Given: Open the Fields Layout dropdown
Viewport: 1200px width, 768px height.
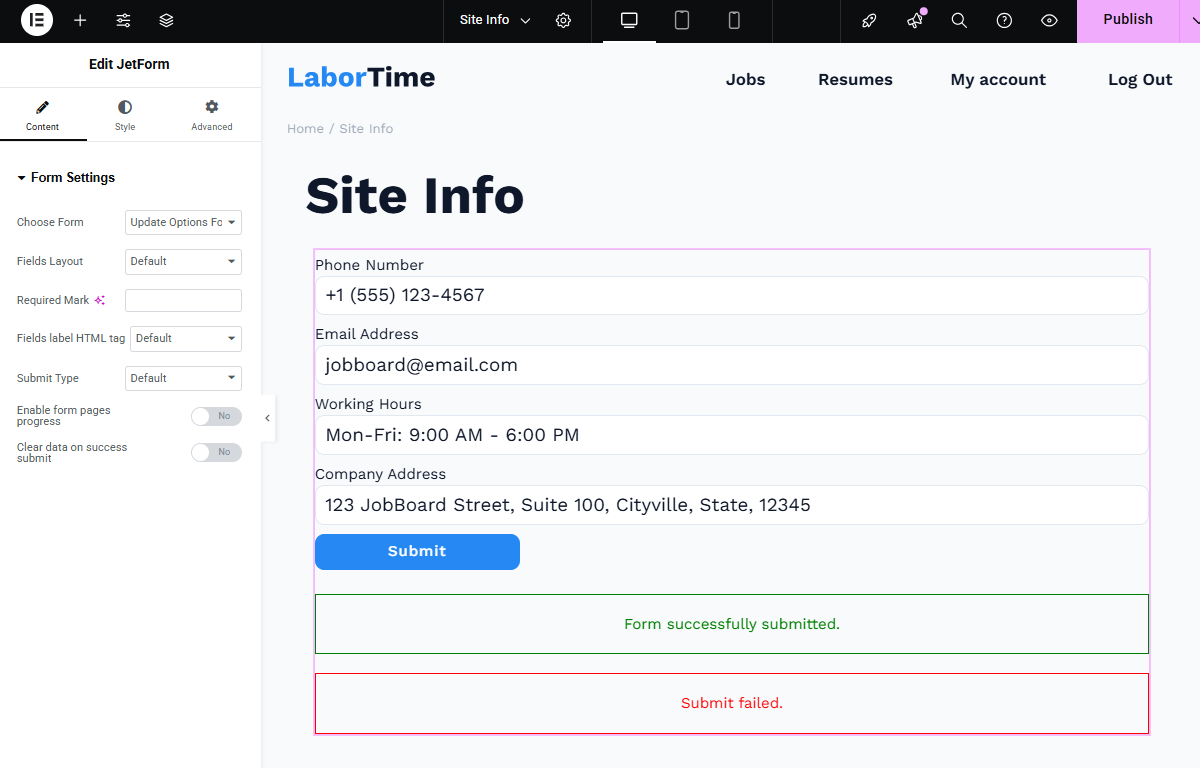Looking at the screenshot, I should click(183, 261).
